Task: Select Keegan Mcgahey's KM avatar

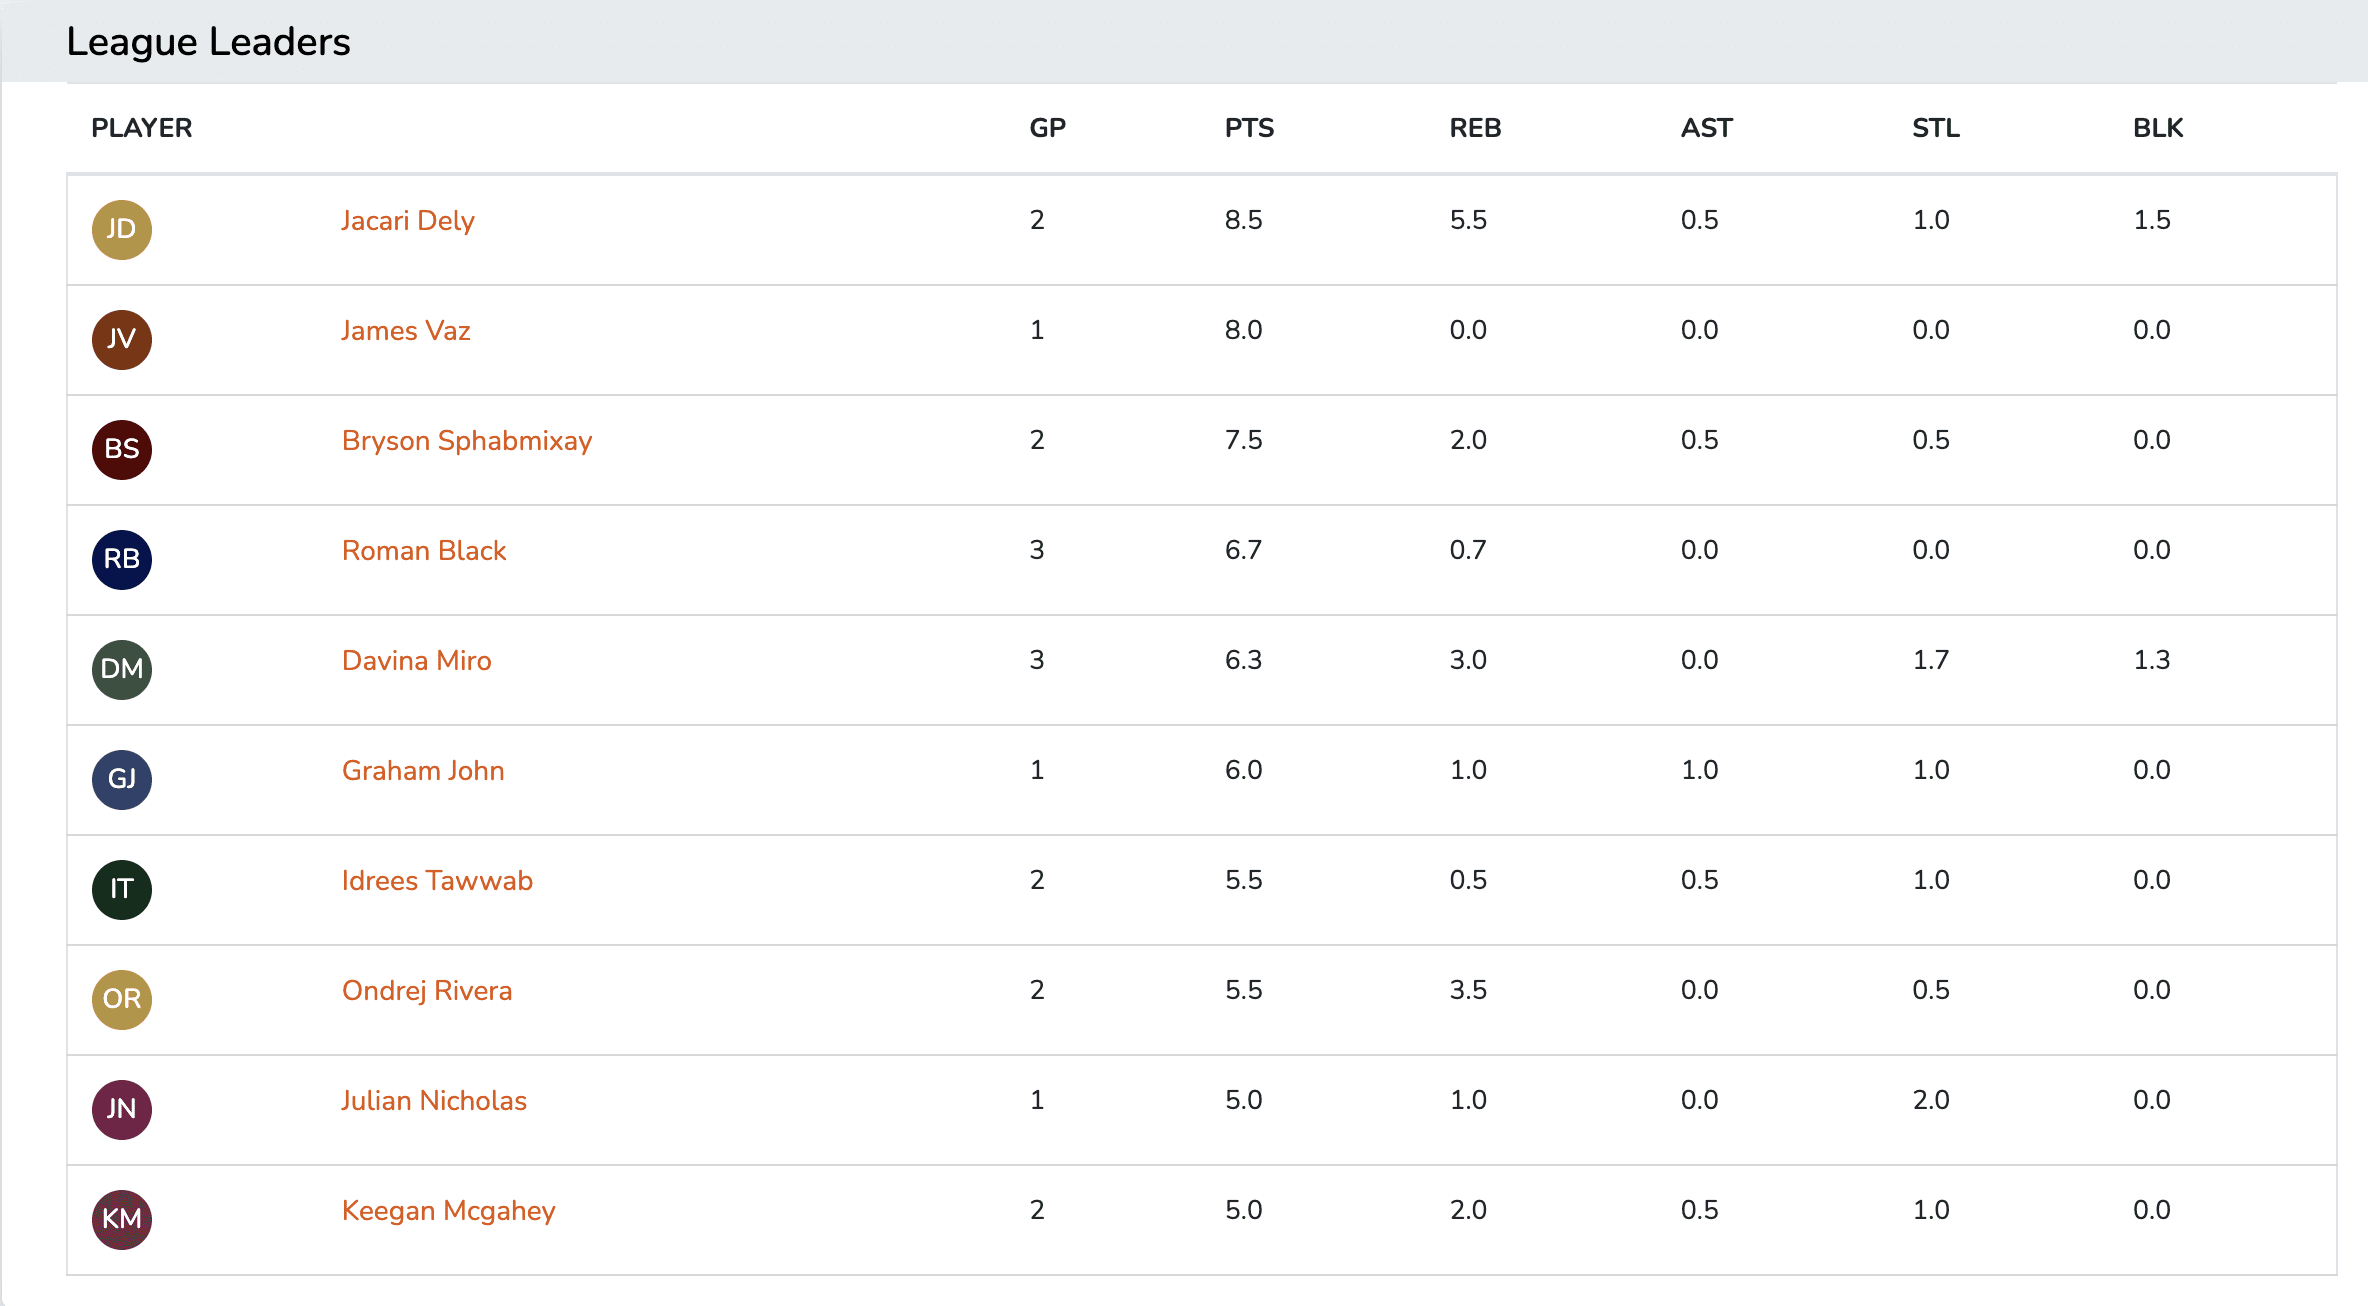Action: point(122,1220)
